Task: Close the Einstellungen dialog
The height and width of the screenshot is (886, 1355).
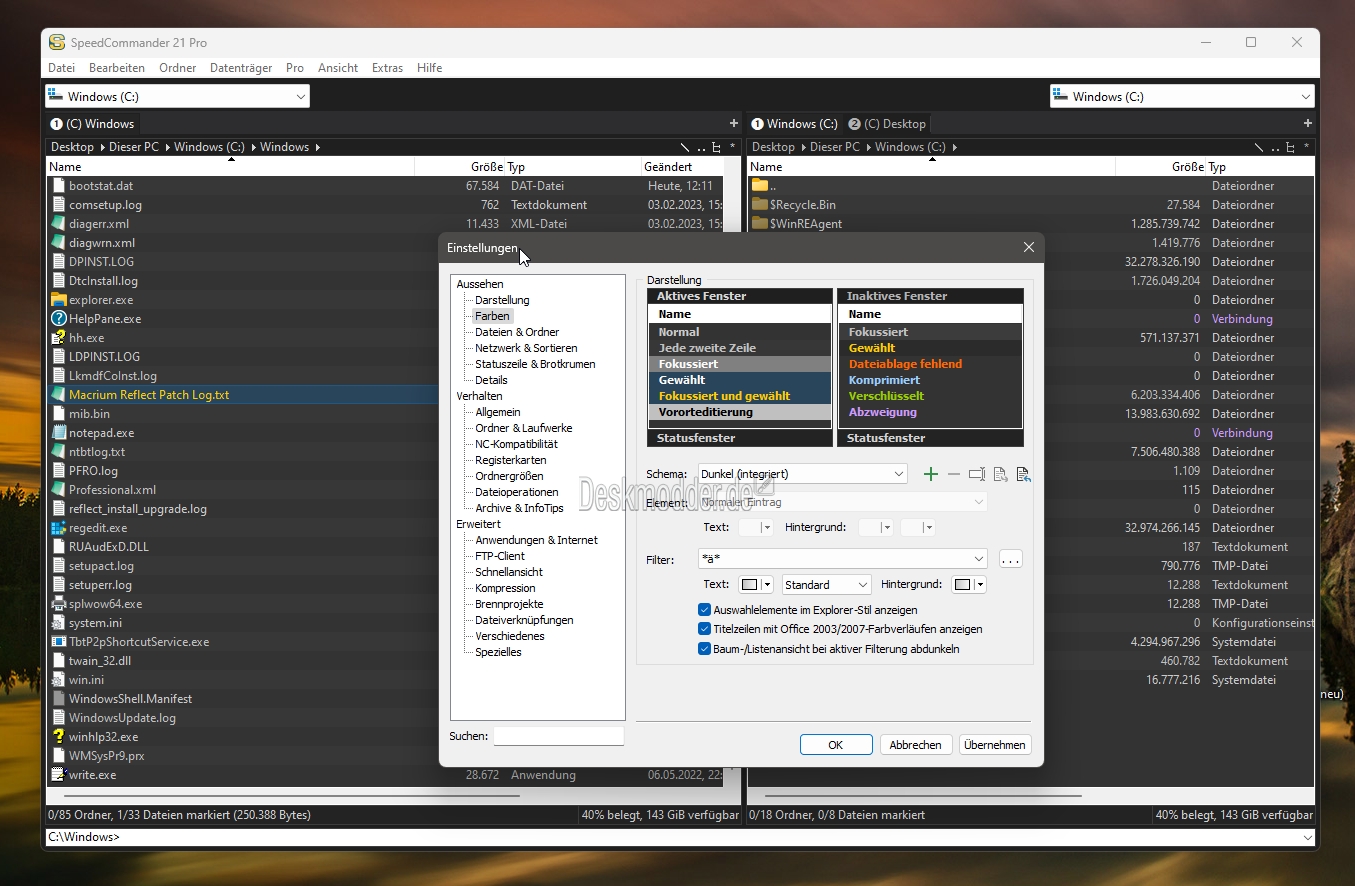Action: tap(1029, 248)
